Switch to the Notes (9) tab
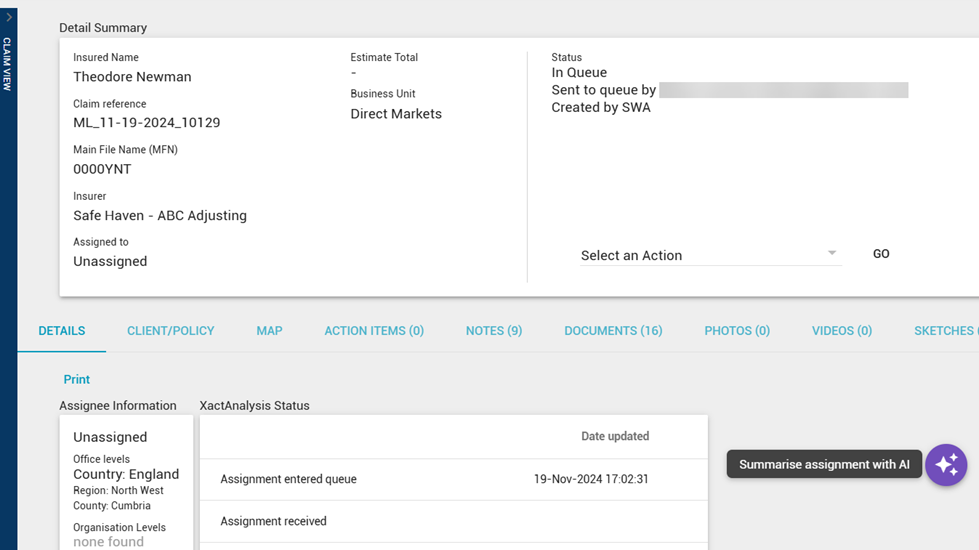The height and width of the screenshot is (550, 979). coord(494,331)
